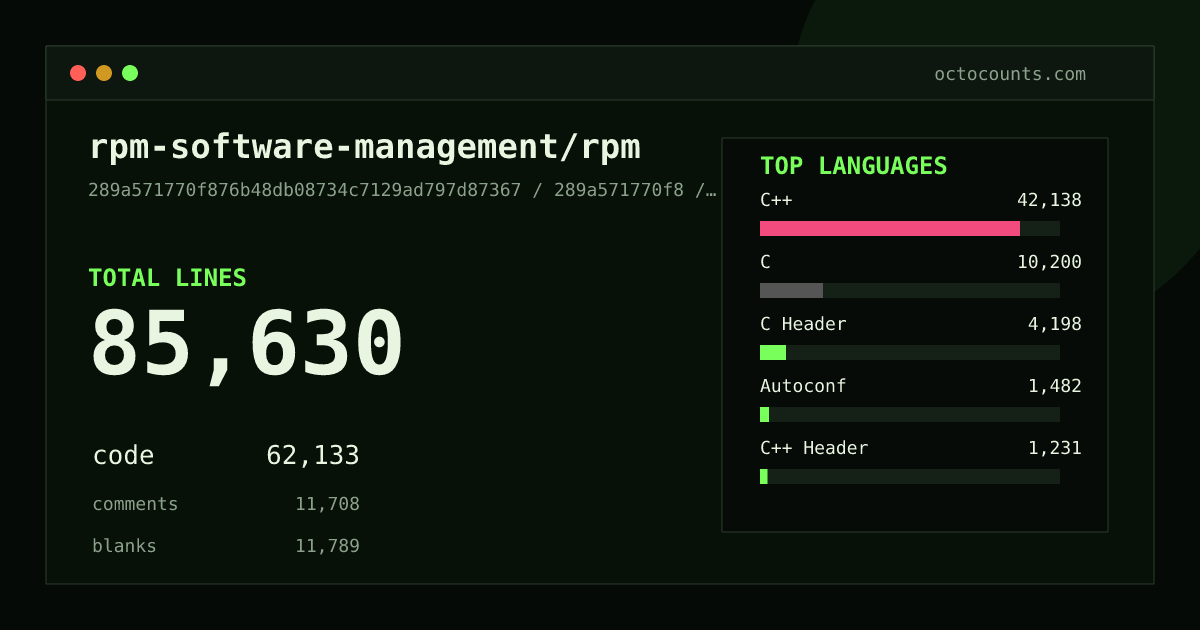Click the comments value 11,708

point(327,504)
